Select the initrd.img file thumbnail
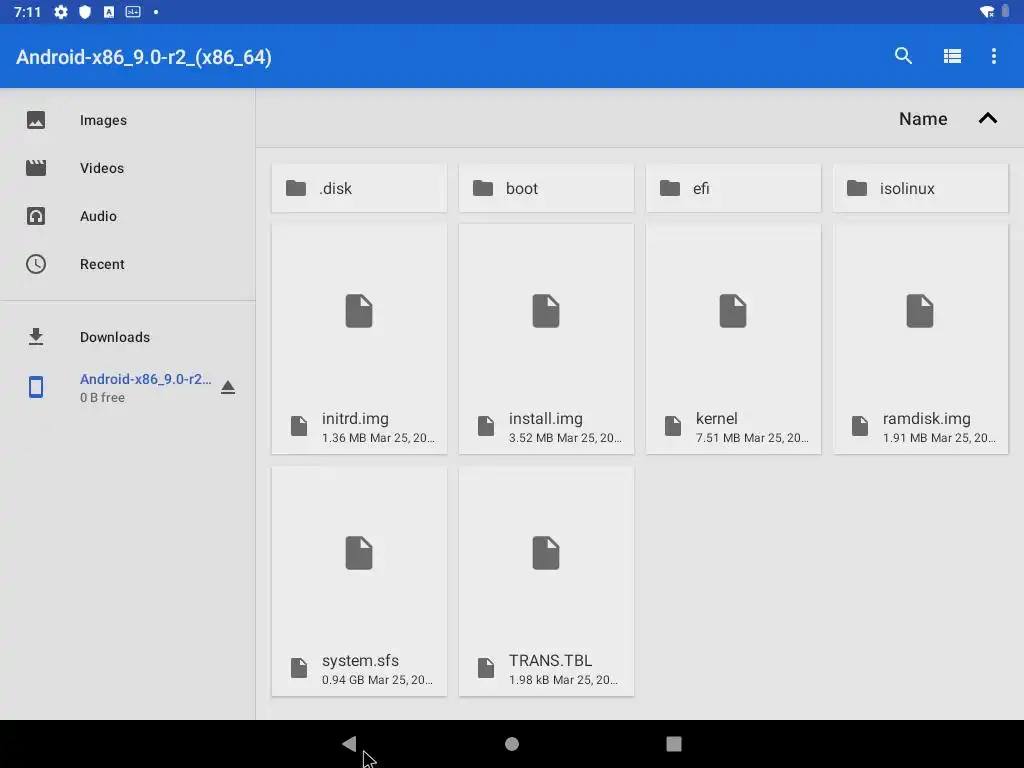This screenshot has height=768, width=1024. click(359, 311)
